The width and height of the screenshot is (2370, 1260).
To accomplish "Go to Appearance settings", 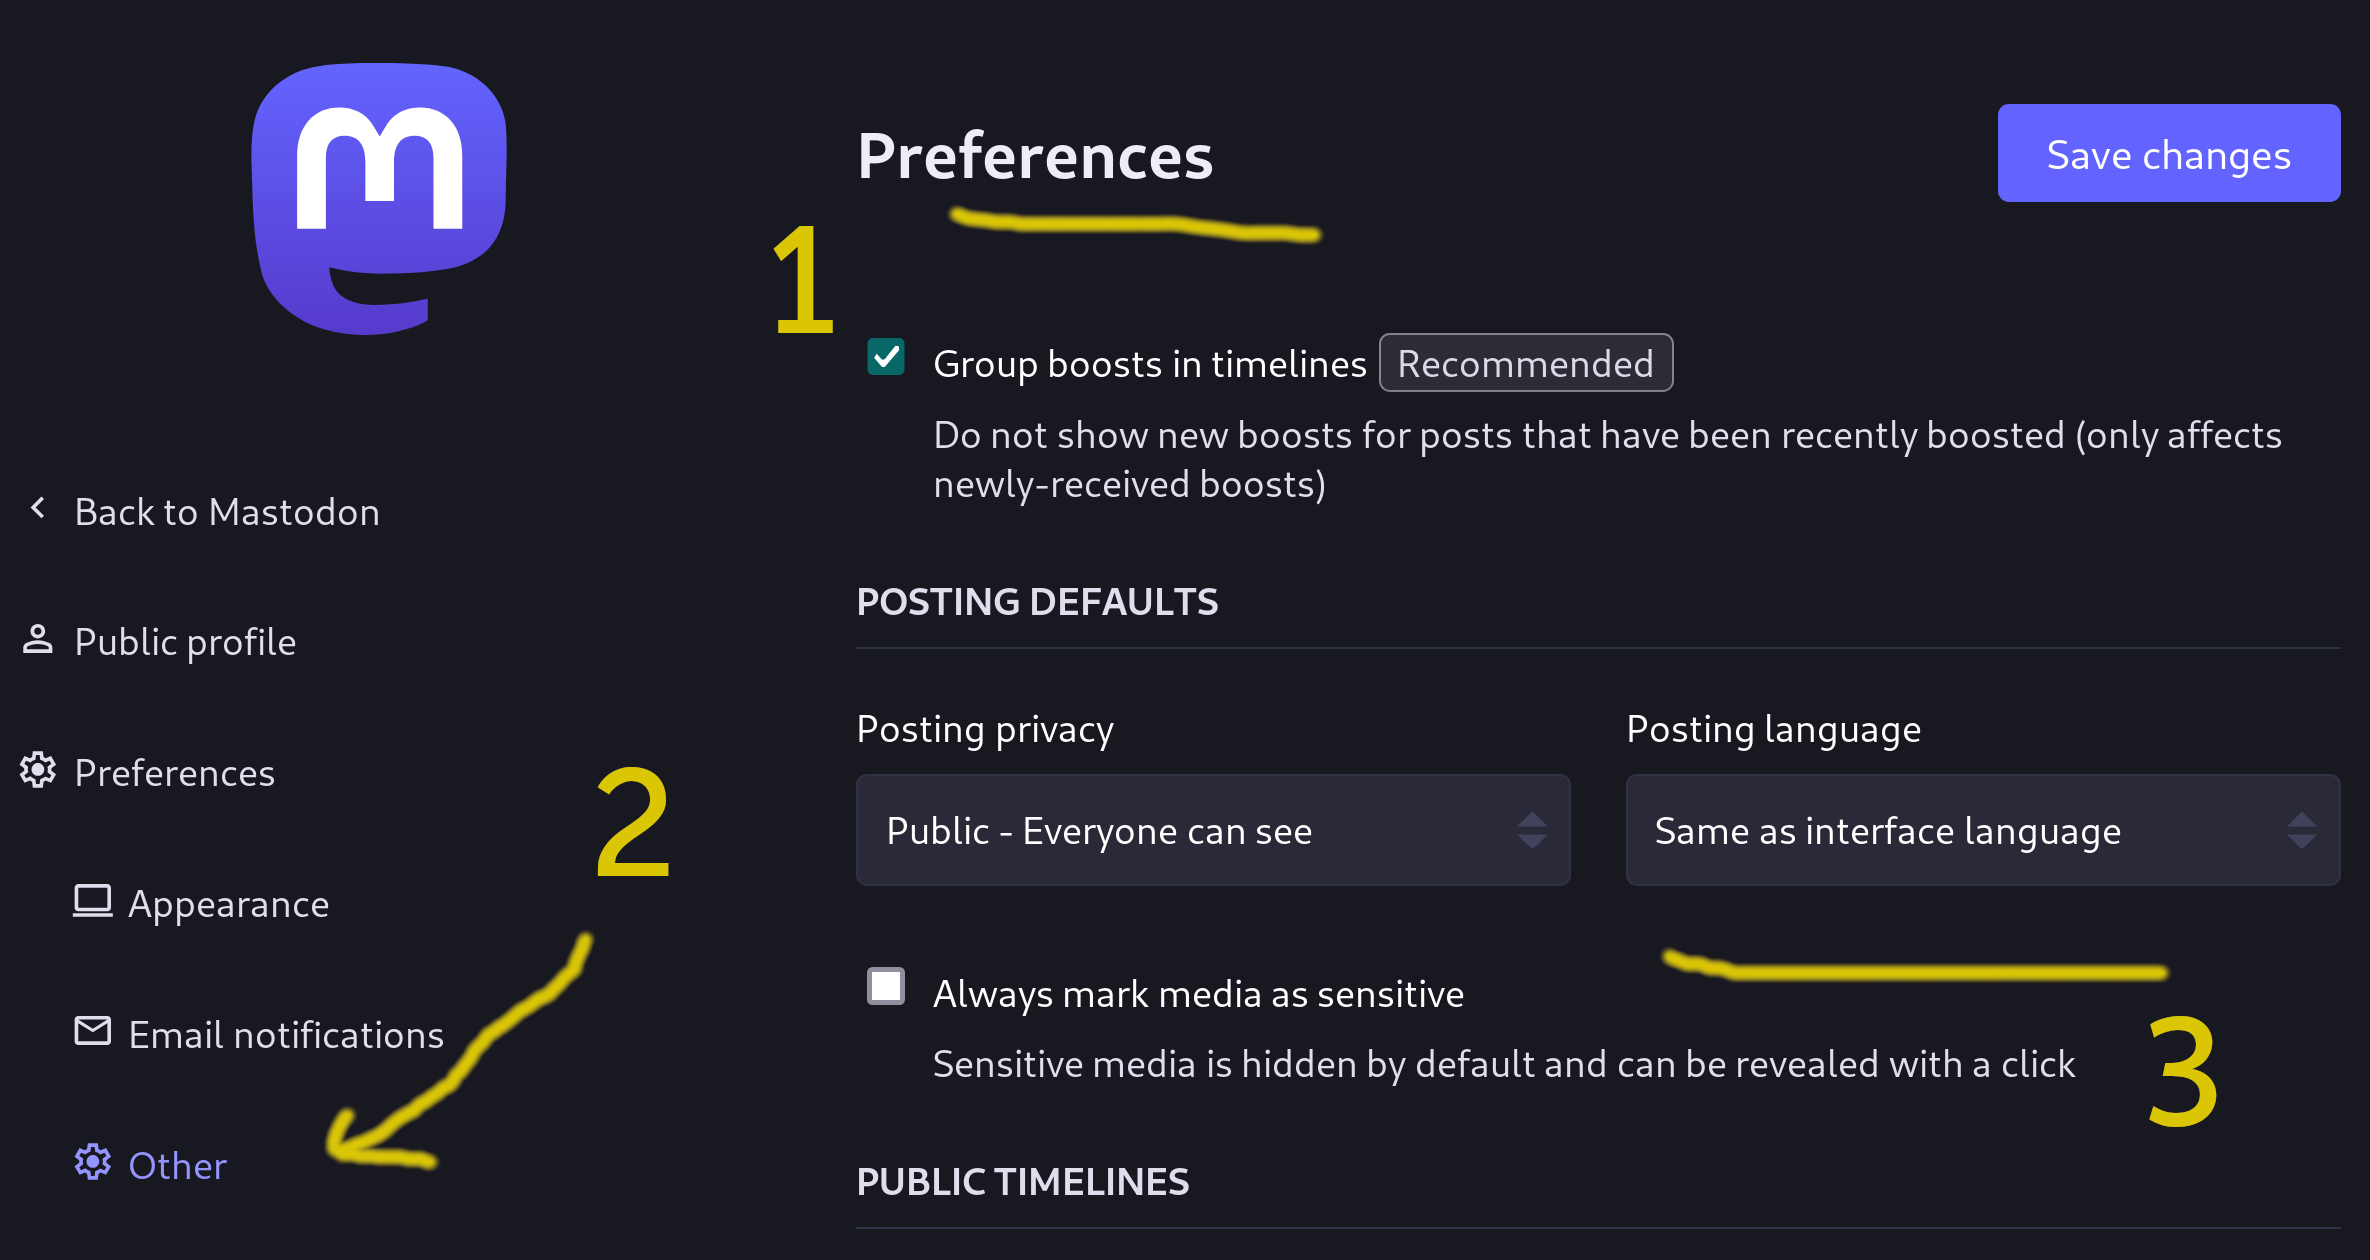I will point(228,904).
